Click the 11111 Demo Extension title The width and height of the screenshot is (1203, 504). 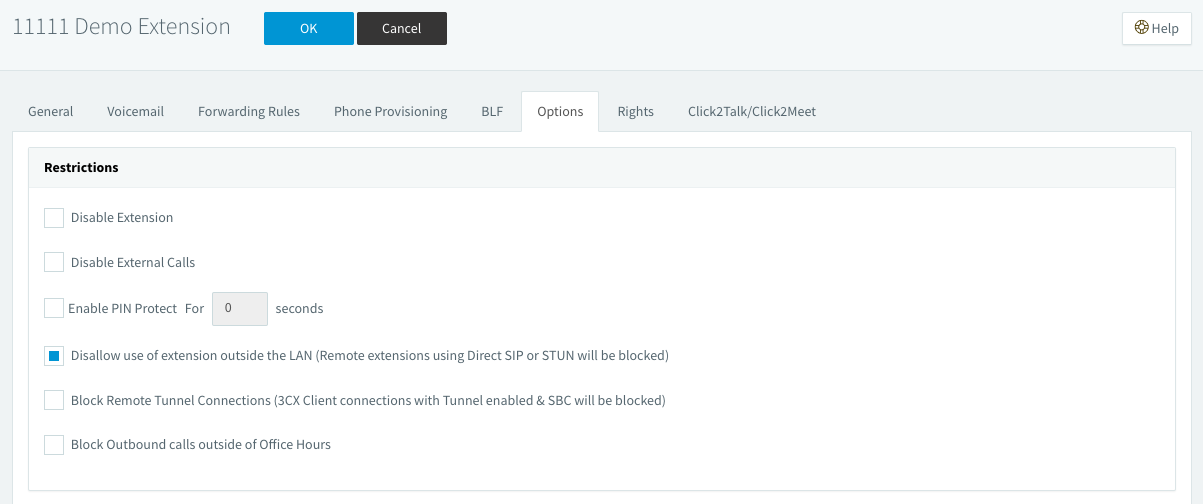[121, 27]
